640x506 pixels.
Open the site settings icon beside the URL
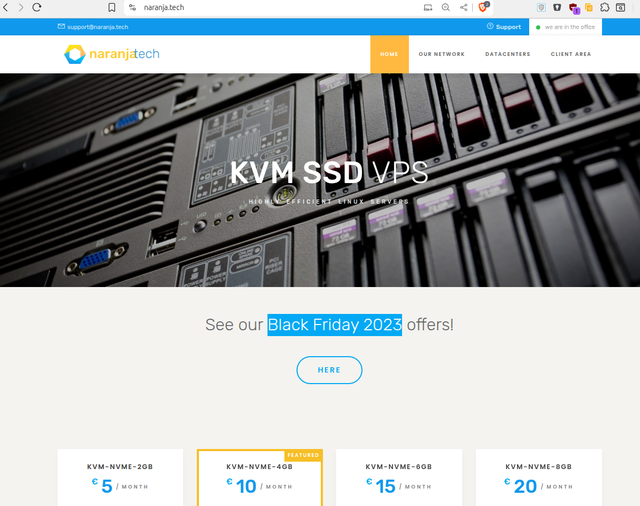coord(133,7)
